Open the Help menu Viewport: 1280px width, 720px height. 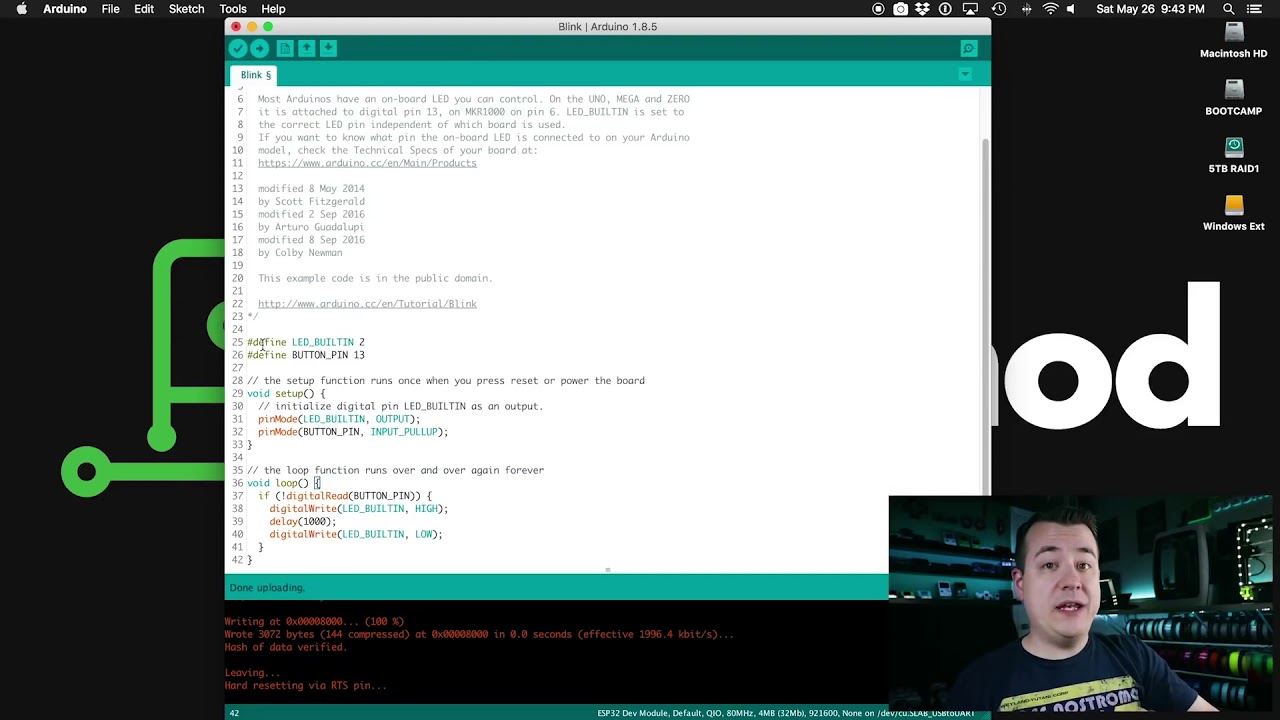(x=273, y=9)
